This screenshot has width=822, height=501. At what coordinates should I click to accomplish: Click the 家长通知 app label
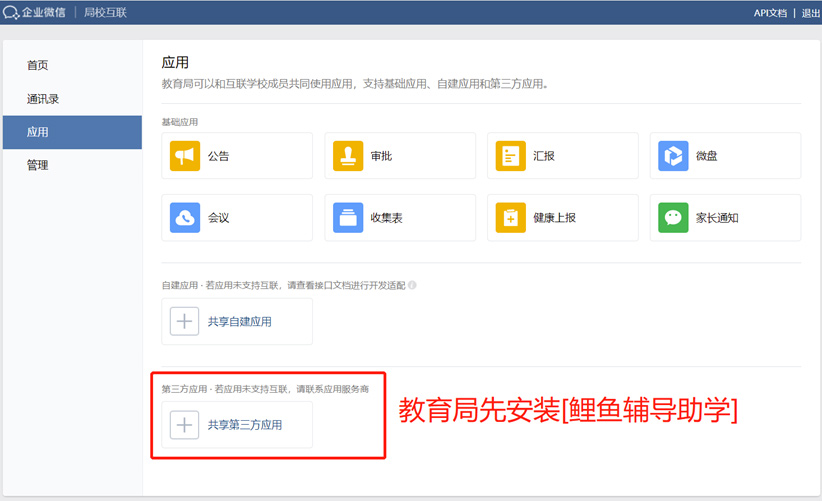(717, 218)
